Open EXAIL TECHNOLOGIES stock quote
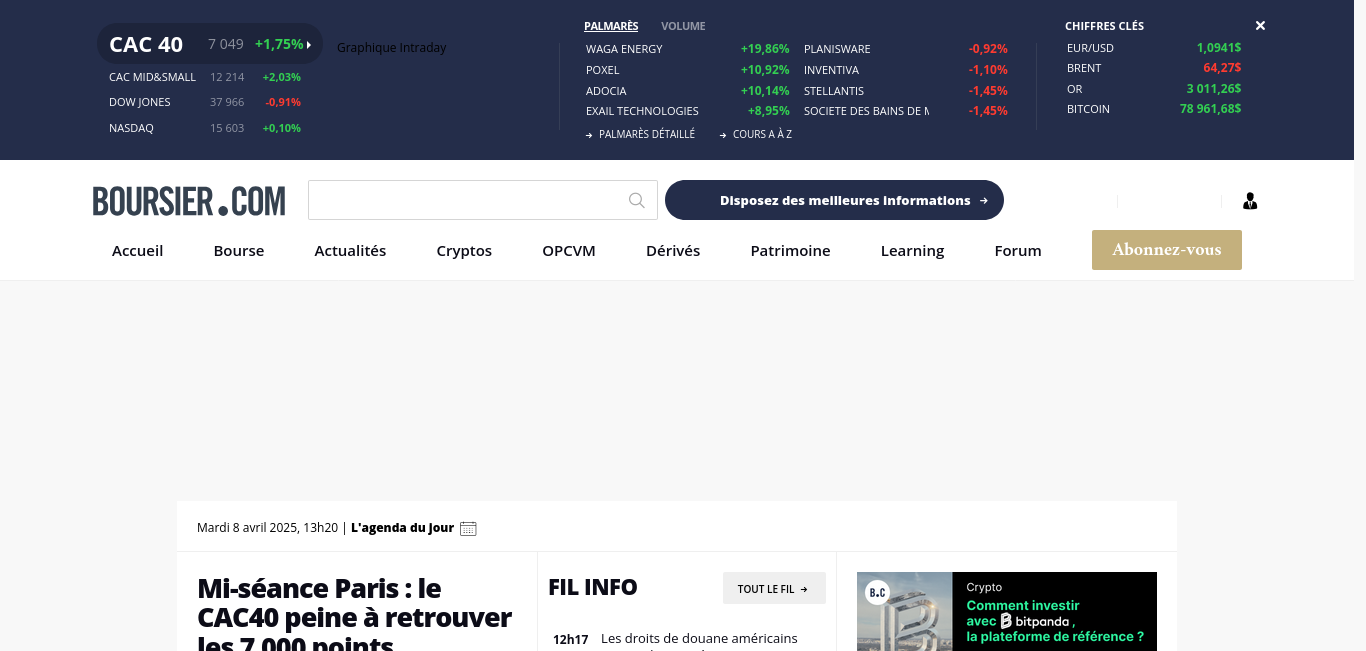1366x651 pixels. [642, 111]
